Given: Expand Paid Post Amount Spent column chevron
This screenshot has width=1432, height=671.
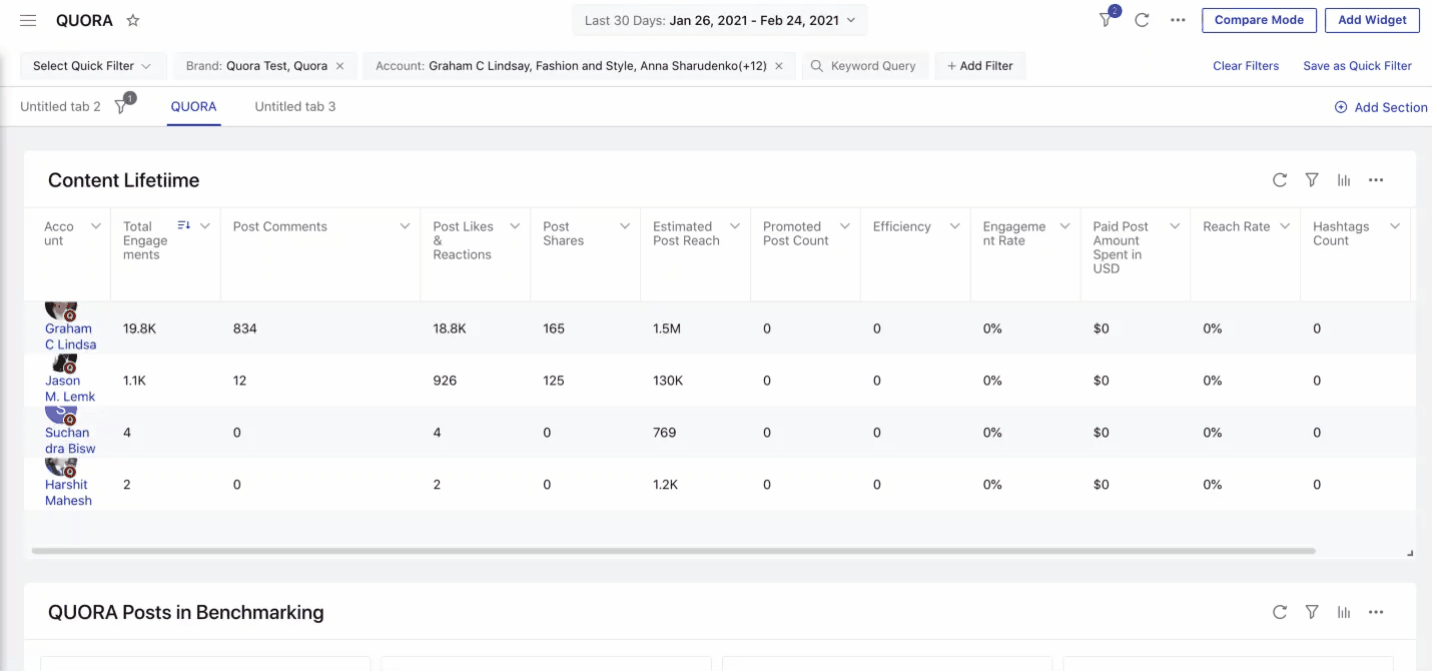Looking at the screenshot, I should 1175,227.
